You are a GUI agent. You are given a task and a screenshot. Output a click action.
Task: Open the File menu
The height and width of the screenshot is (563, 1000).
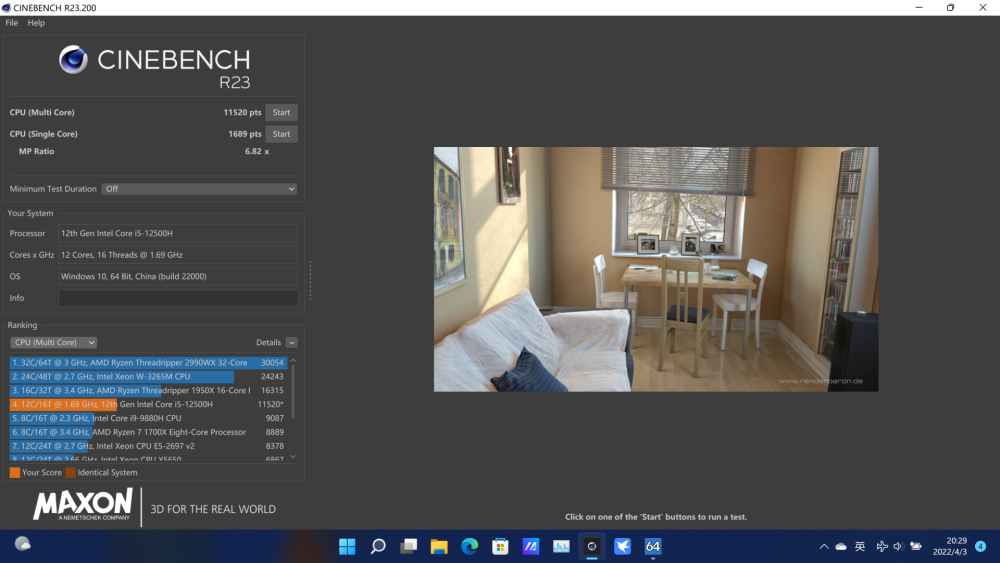tap(12, 22)
